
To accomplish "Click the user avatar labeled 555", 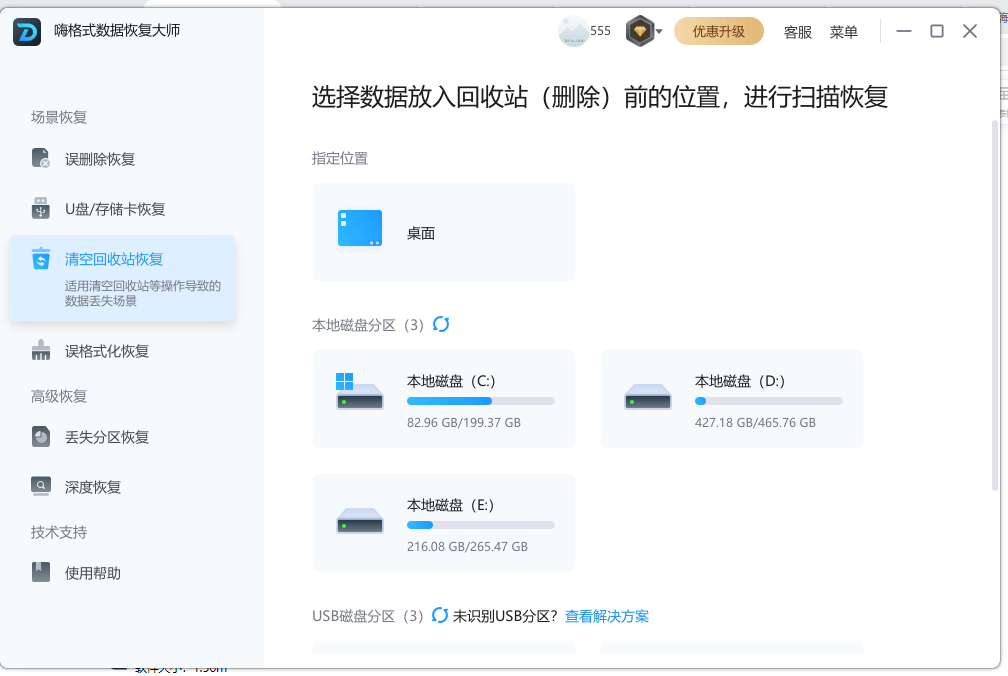I will tap(574, 31).
